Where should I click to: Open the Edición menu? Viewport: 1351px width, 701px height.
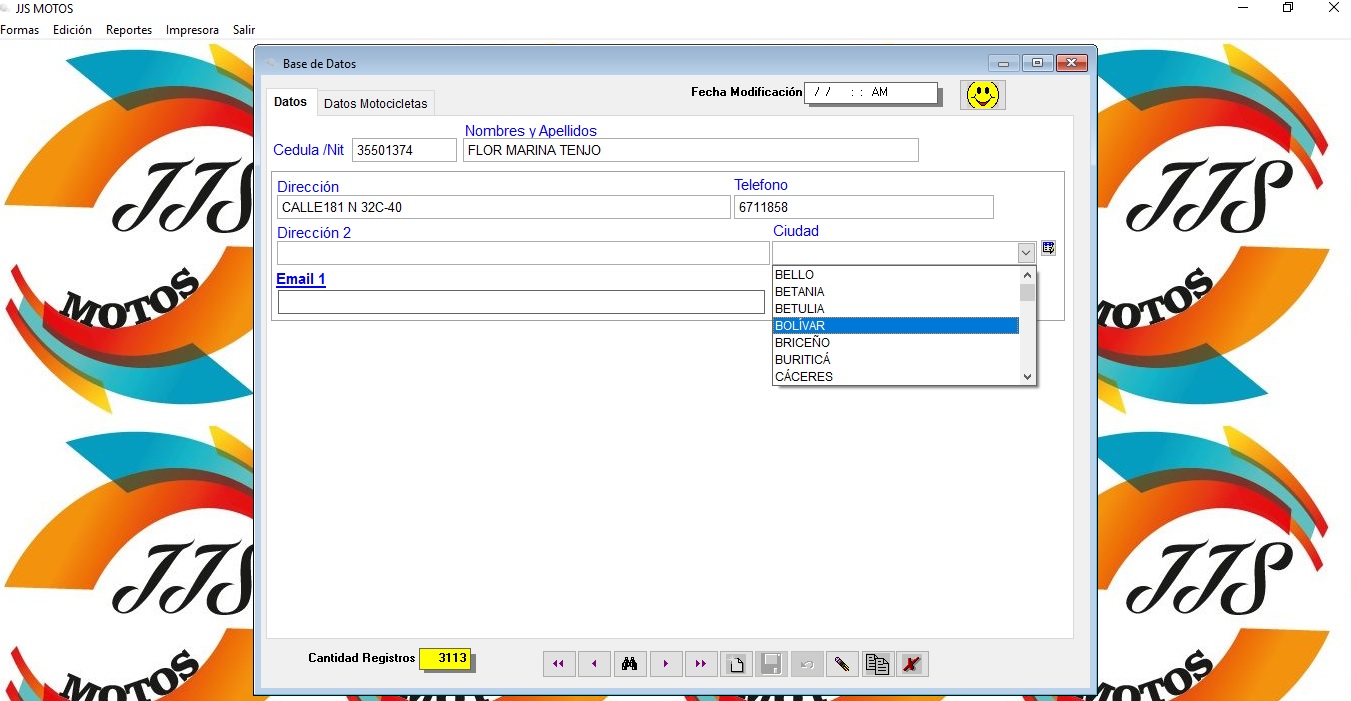pyautogui.click(x=72, y=30)
